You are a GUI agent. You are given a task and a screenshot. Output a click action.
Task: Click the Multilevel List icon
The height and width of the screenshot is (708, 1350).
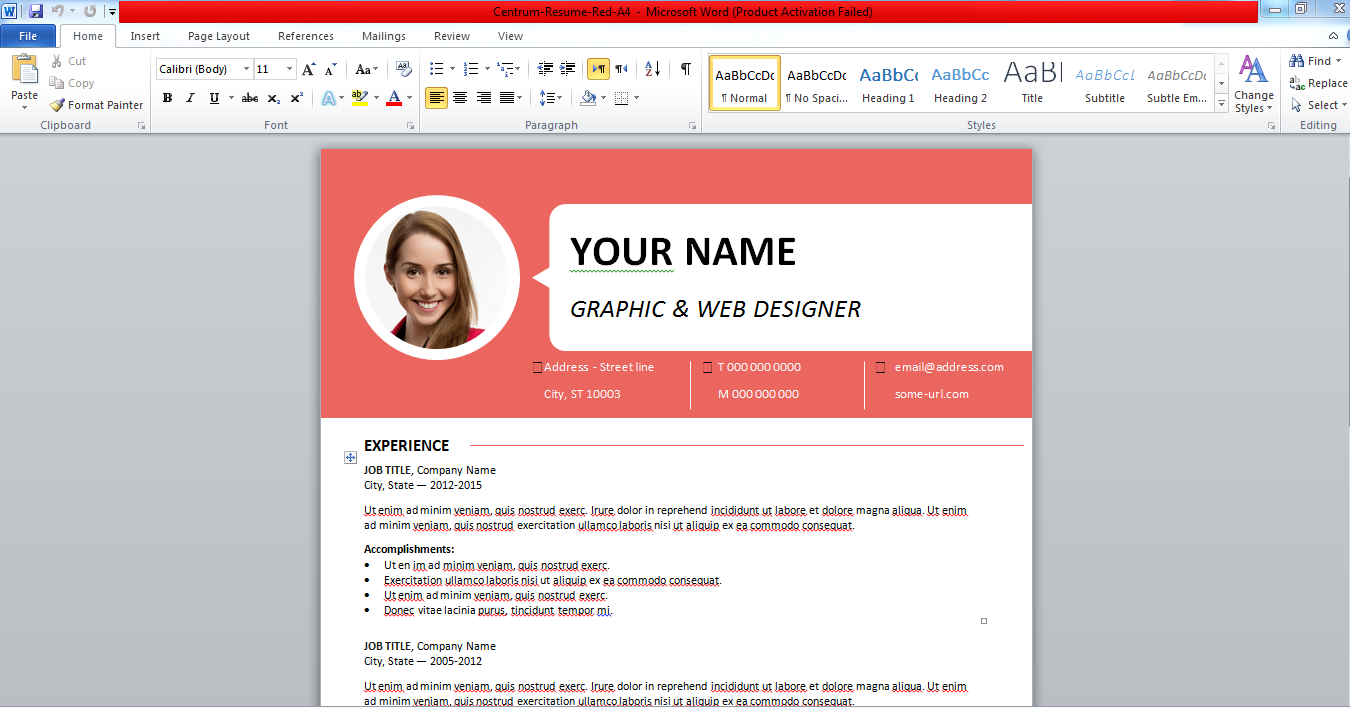(505, 69)
